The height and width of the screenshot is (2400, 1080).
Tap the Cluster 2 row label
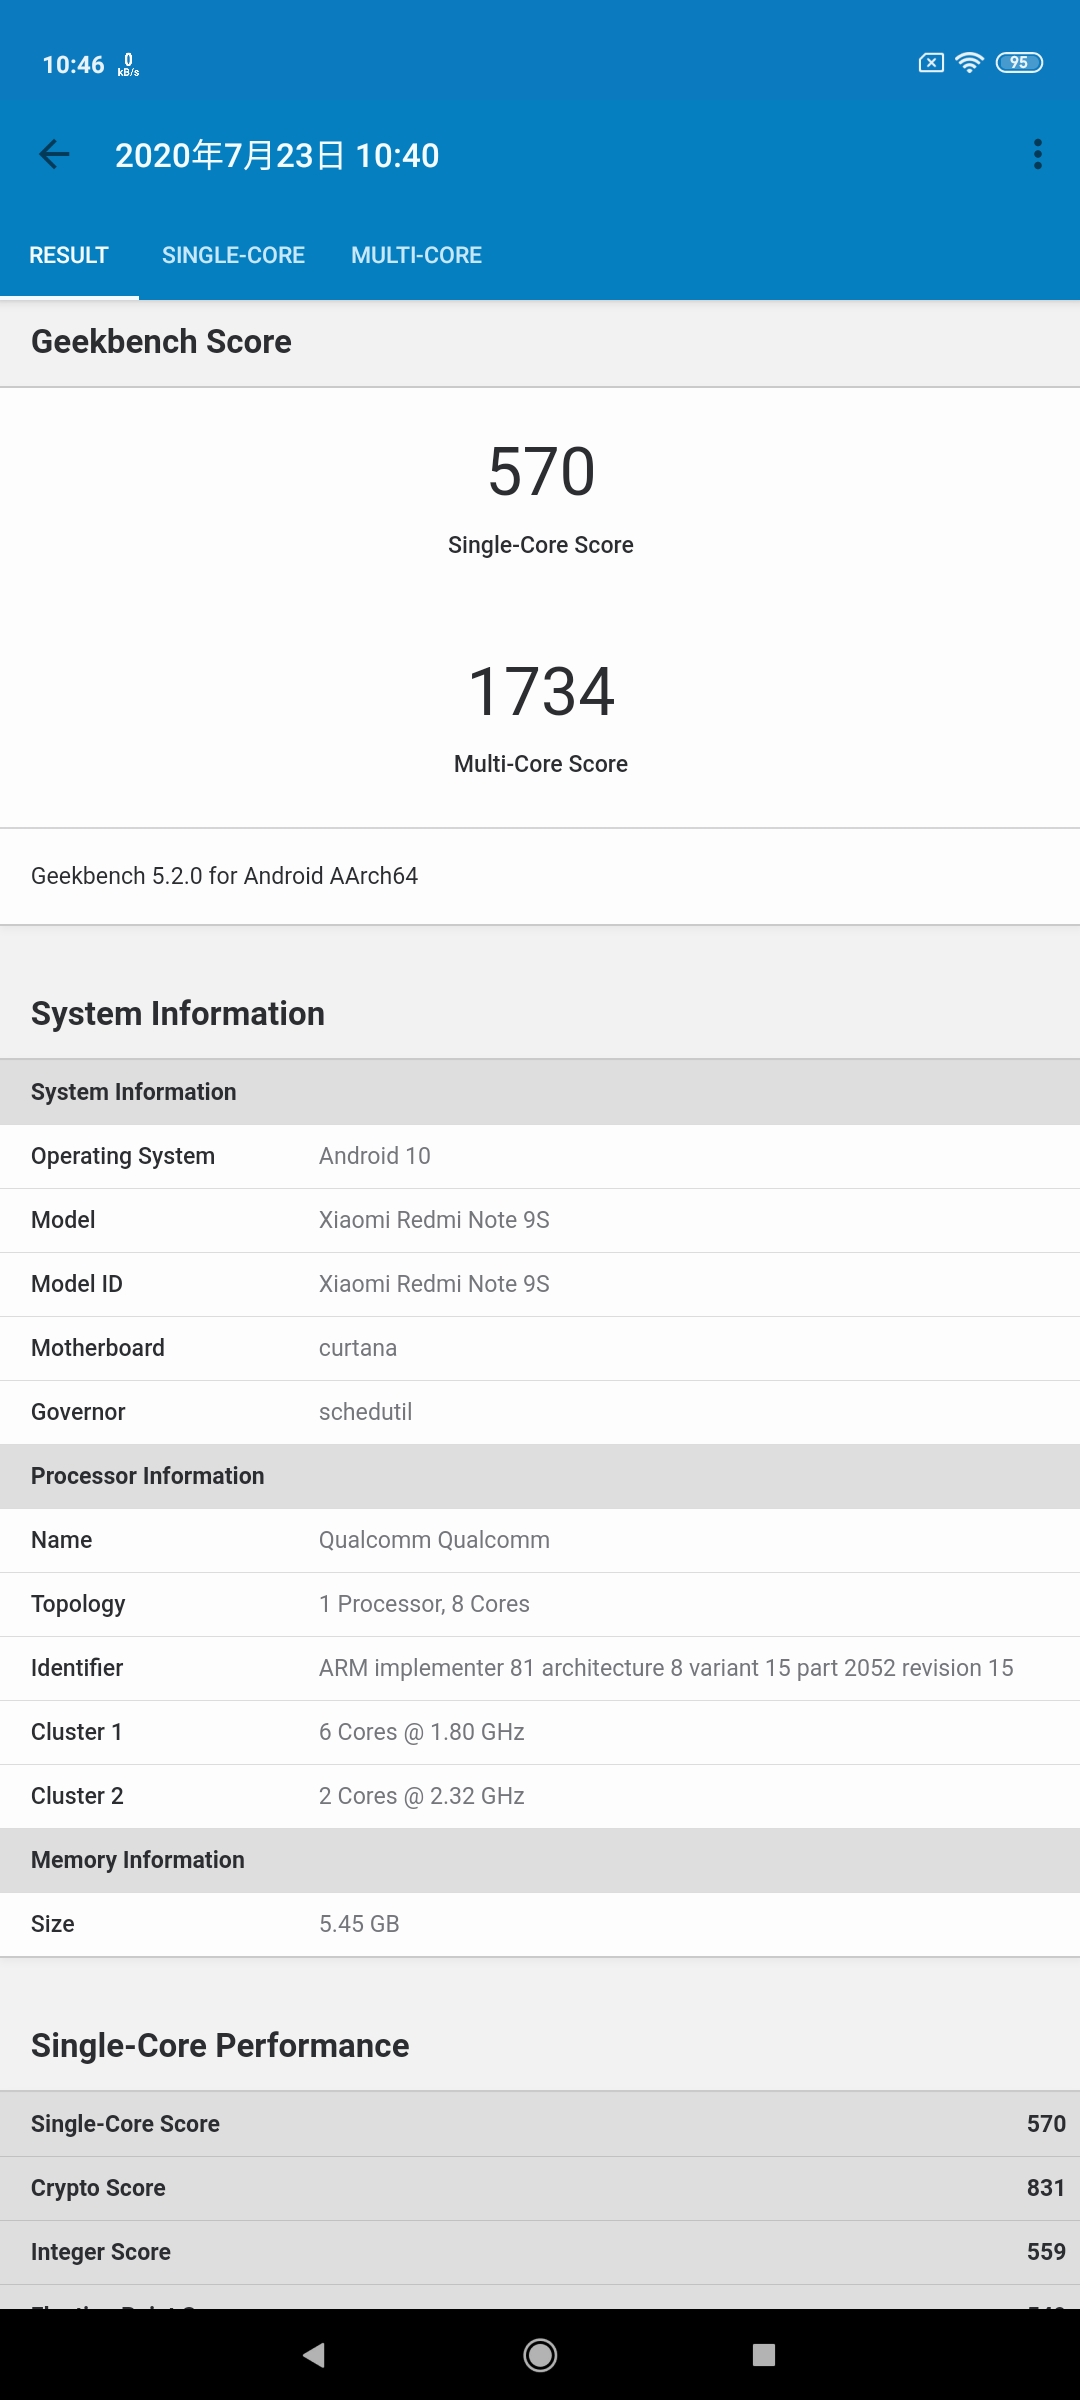point(77,1796)
